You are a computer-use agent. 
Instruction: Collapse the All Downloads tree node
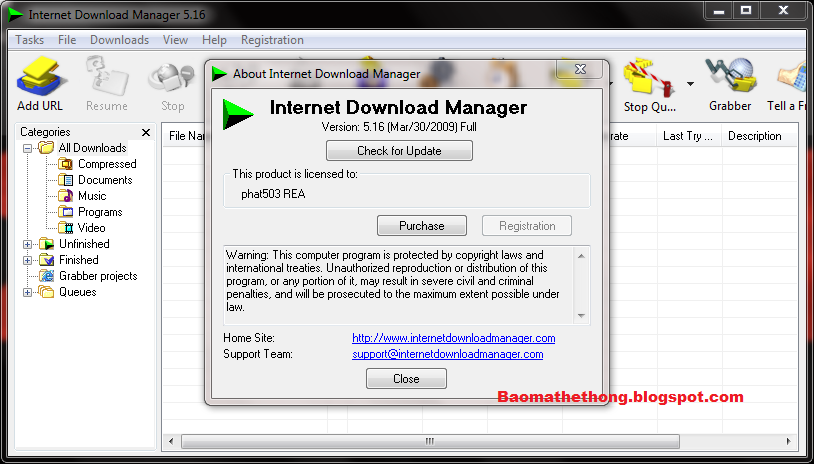(x=28, y=148)
